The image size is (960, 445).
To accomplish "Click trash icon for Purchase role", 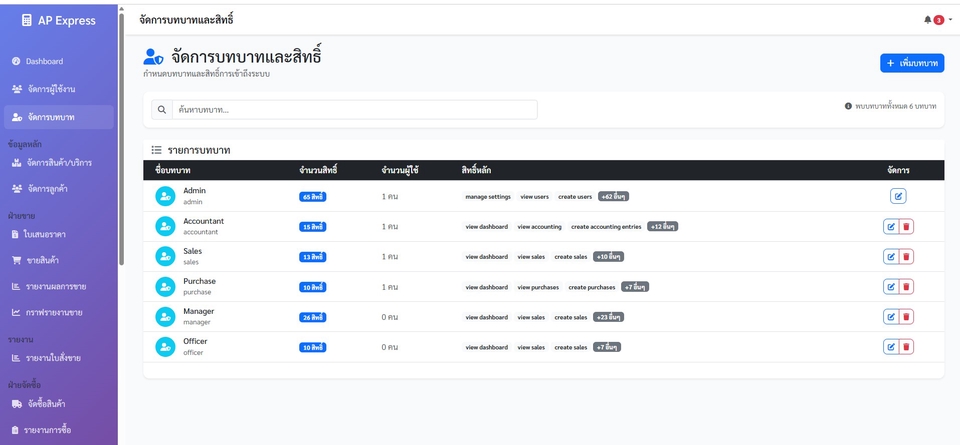I will pyautogui.click(x=906, y=287).
